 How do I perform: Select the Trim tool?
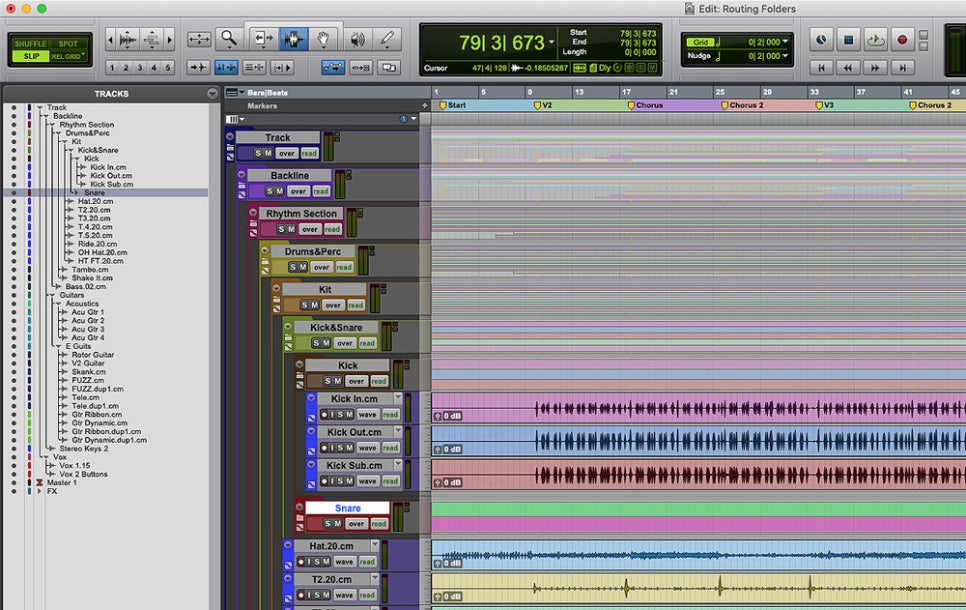tap(264, 39)
